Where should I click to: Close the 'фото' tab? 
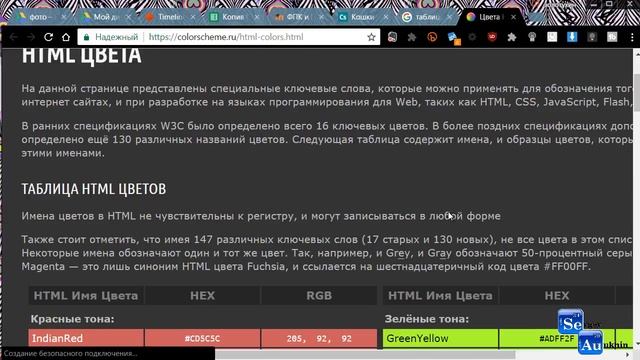63,17
